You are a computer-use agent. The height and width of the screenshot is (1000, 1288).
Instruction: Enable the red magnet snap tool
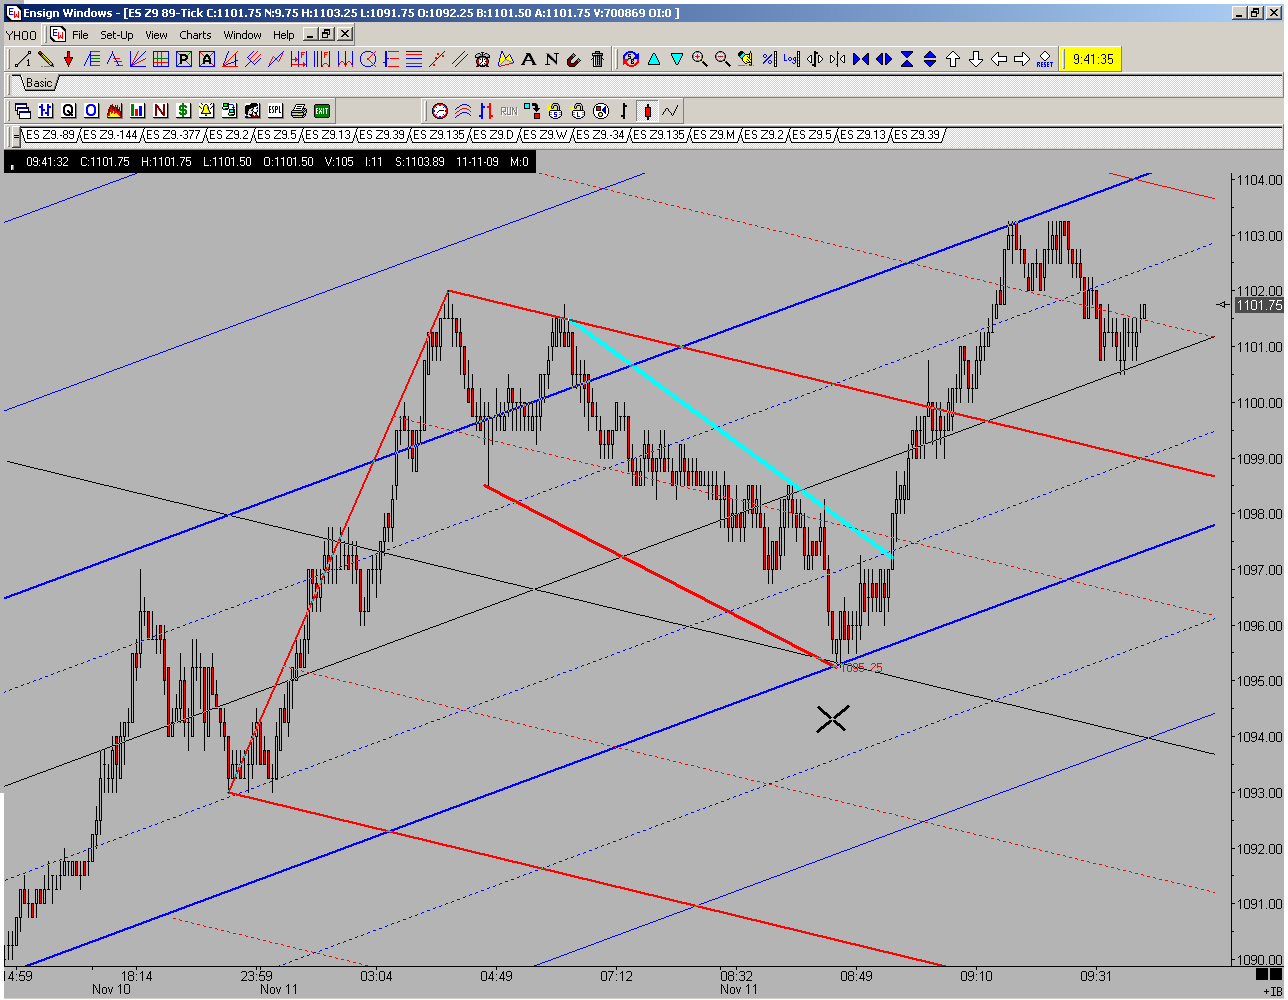click(574, 59)
